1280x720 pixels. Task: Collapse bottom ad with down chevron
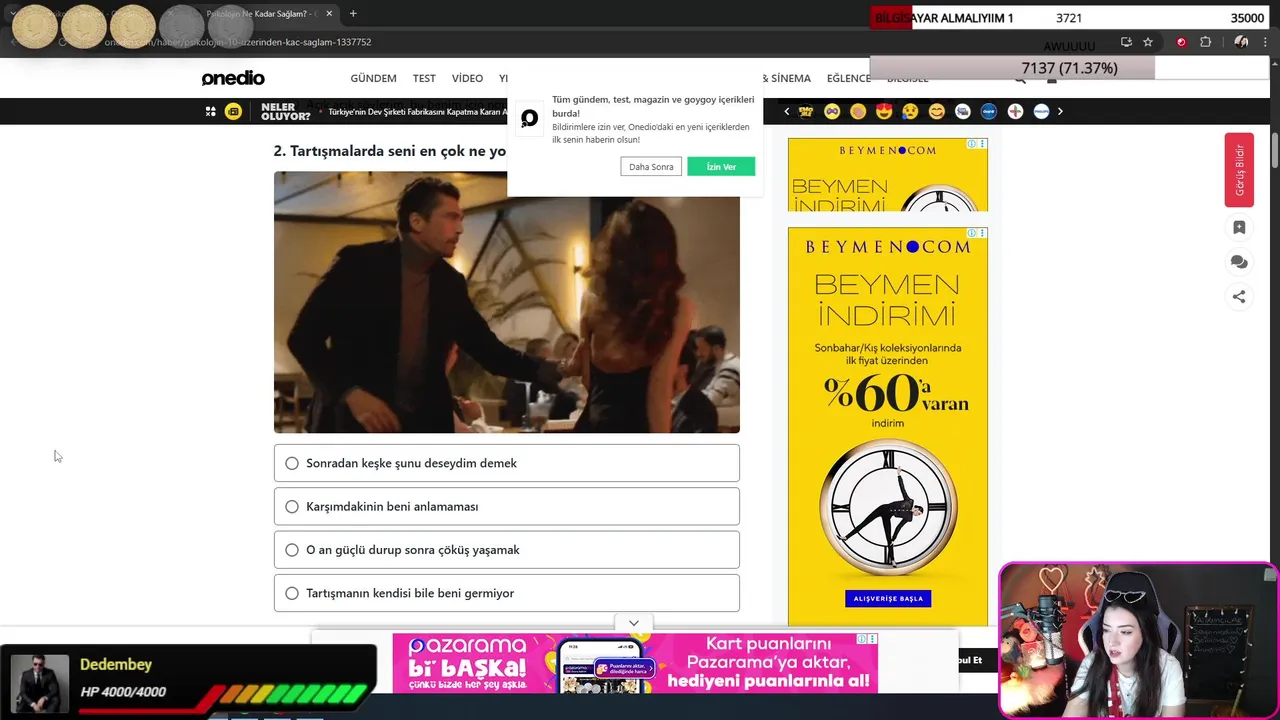634,623
